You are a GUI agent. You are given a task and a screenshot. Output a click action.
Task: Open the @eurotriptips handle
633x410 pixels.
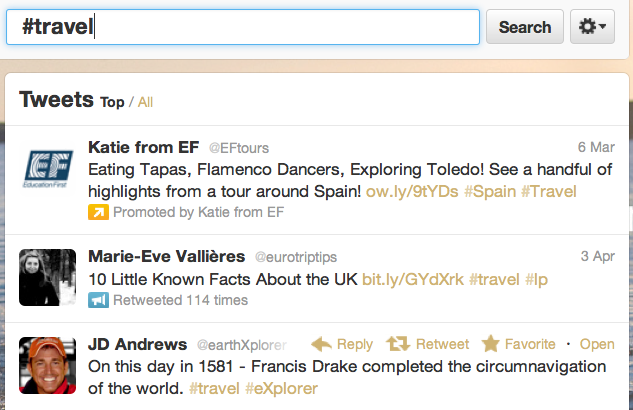tap(296, 257)
